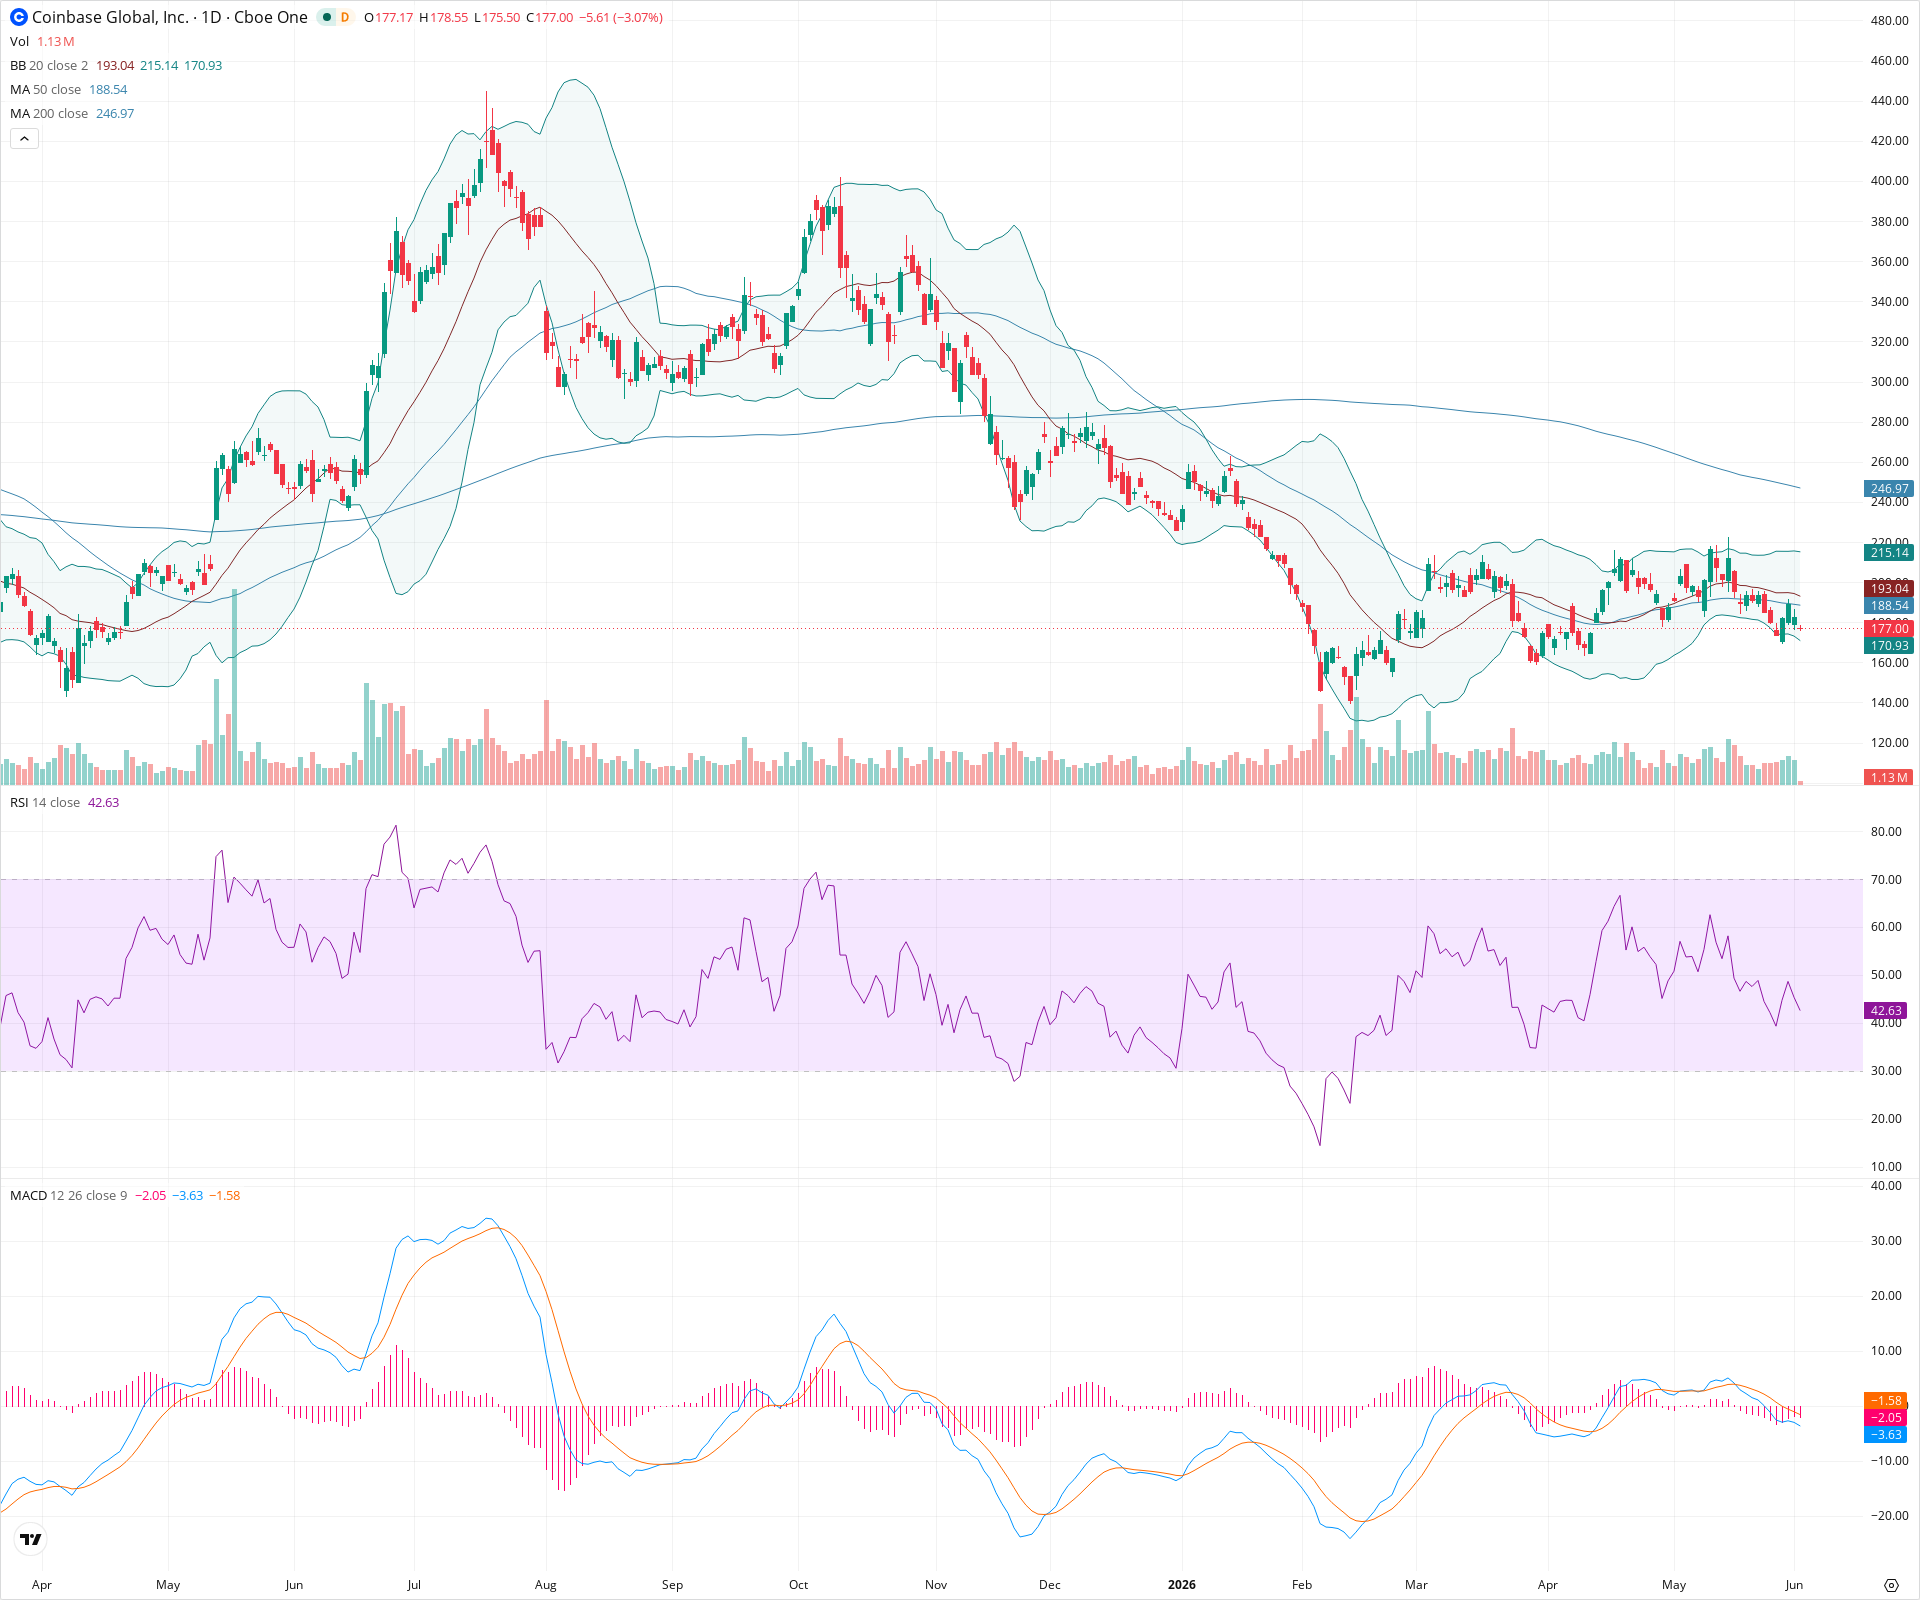Click the Jul label on time axis
The image size is (1920, 1600).
pos(414,1584)
